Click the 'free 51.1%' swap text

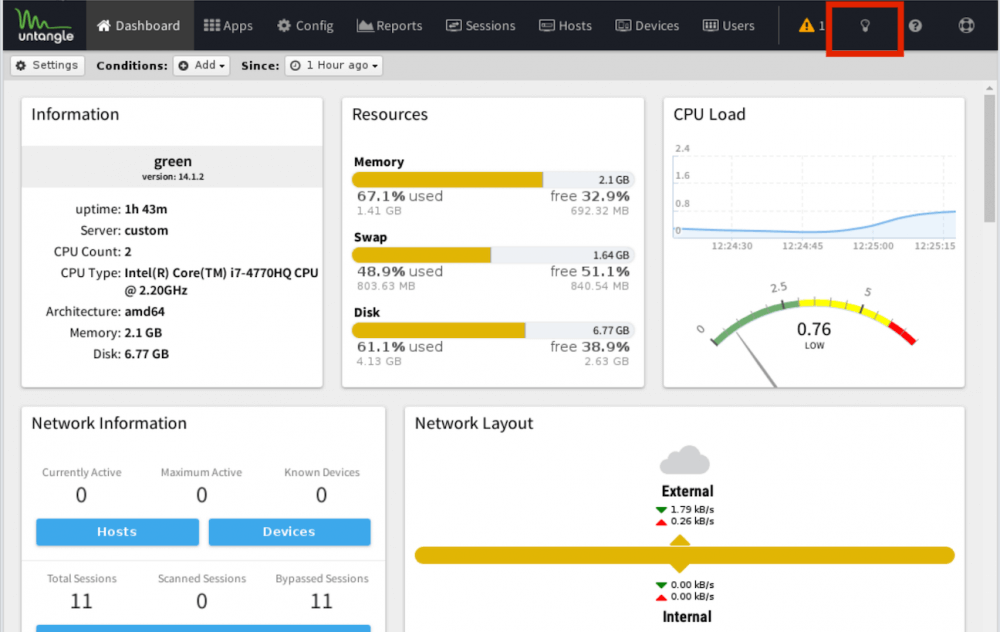pos(590,272)
